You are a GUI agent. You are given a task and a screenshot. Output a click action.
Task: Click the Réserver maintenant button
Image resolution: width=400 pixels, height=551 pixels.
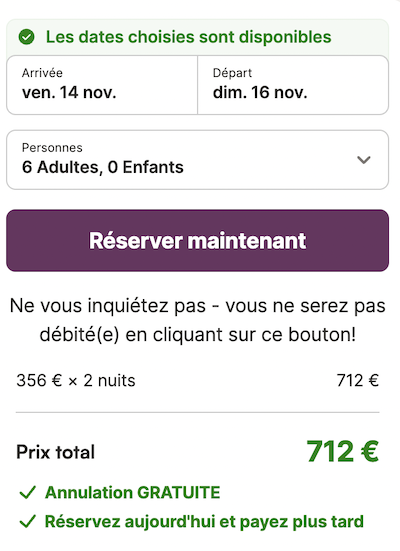pyautogui.click(x=198, y=241)
